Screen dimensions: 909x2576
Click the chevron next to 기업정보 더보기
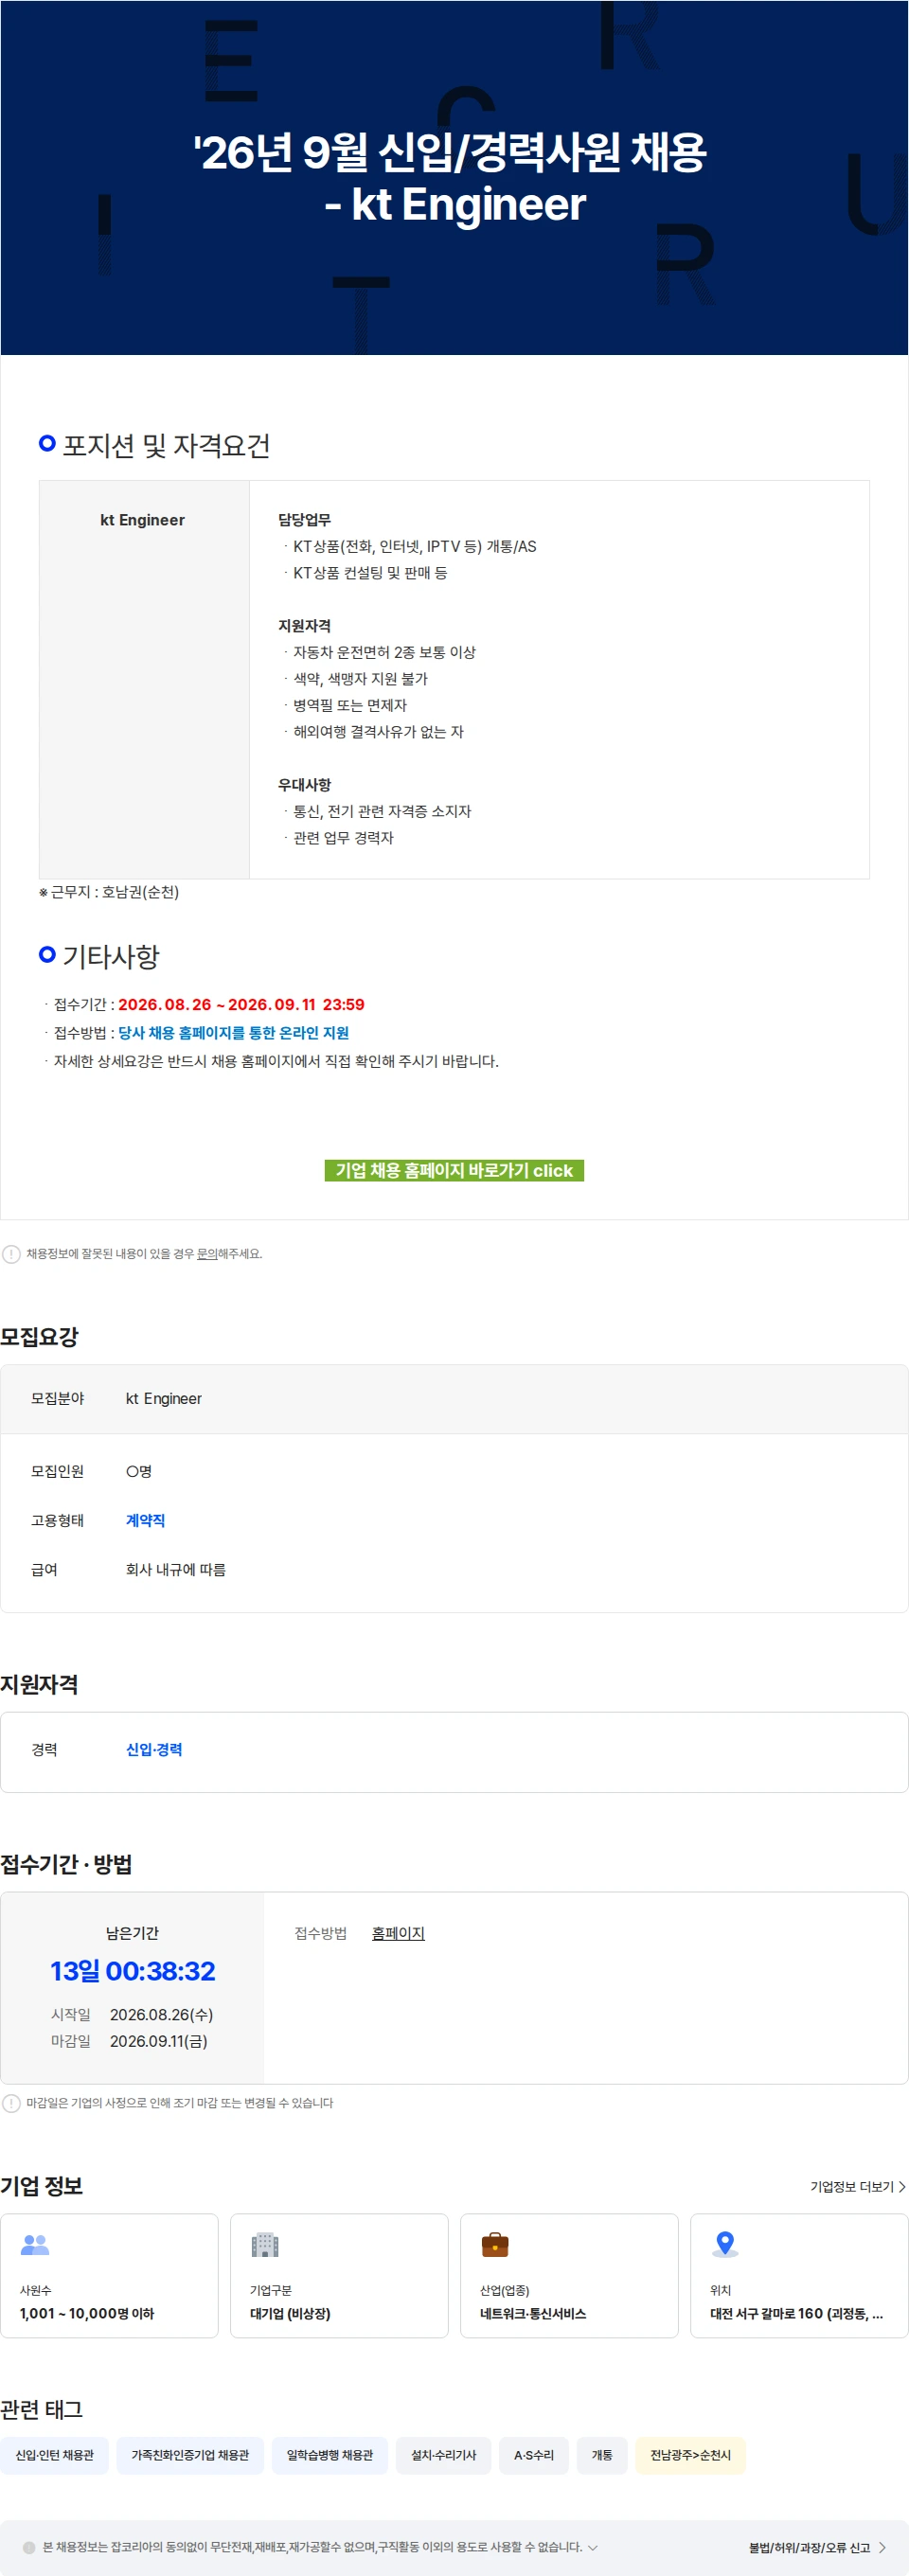(x=902, y=2187)
